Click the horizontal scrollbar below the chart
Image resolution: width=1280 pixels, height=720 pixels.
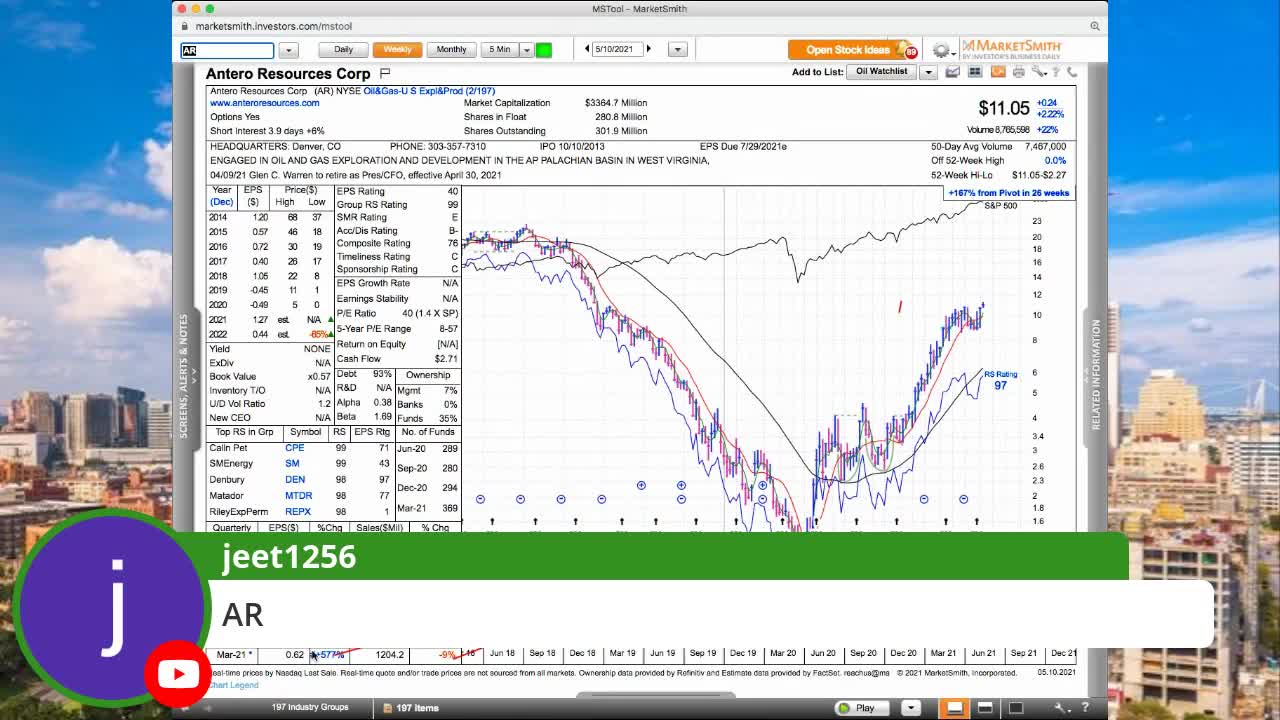pos(655,695)
